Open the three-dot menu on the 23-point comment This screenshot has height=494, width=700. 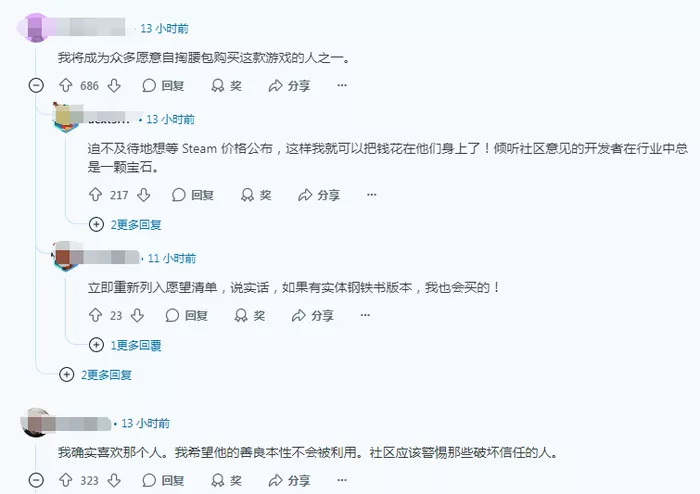click(x=365, y=315)
